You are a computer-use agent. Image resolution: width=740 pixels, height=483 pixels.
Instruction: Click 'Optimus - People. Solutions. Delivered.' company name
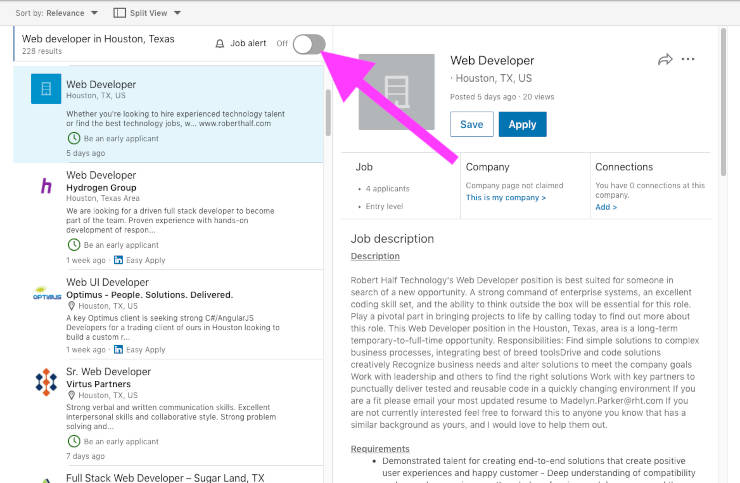coord(150,295)
